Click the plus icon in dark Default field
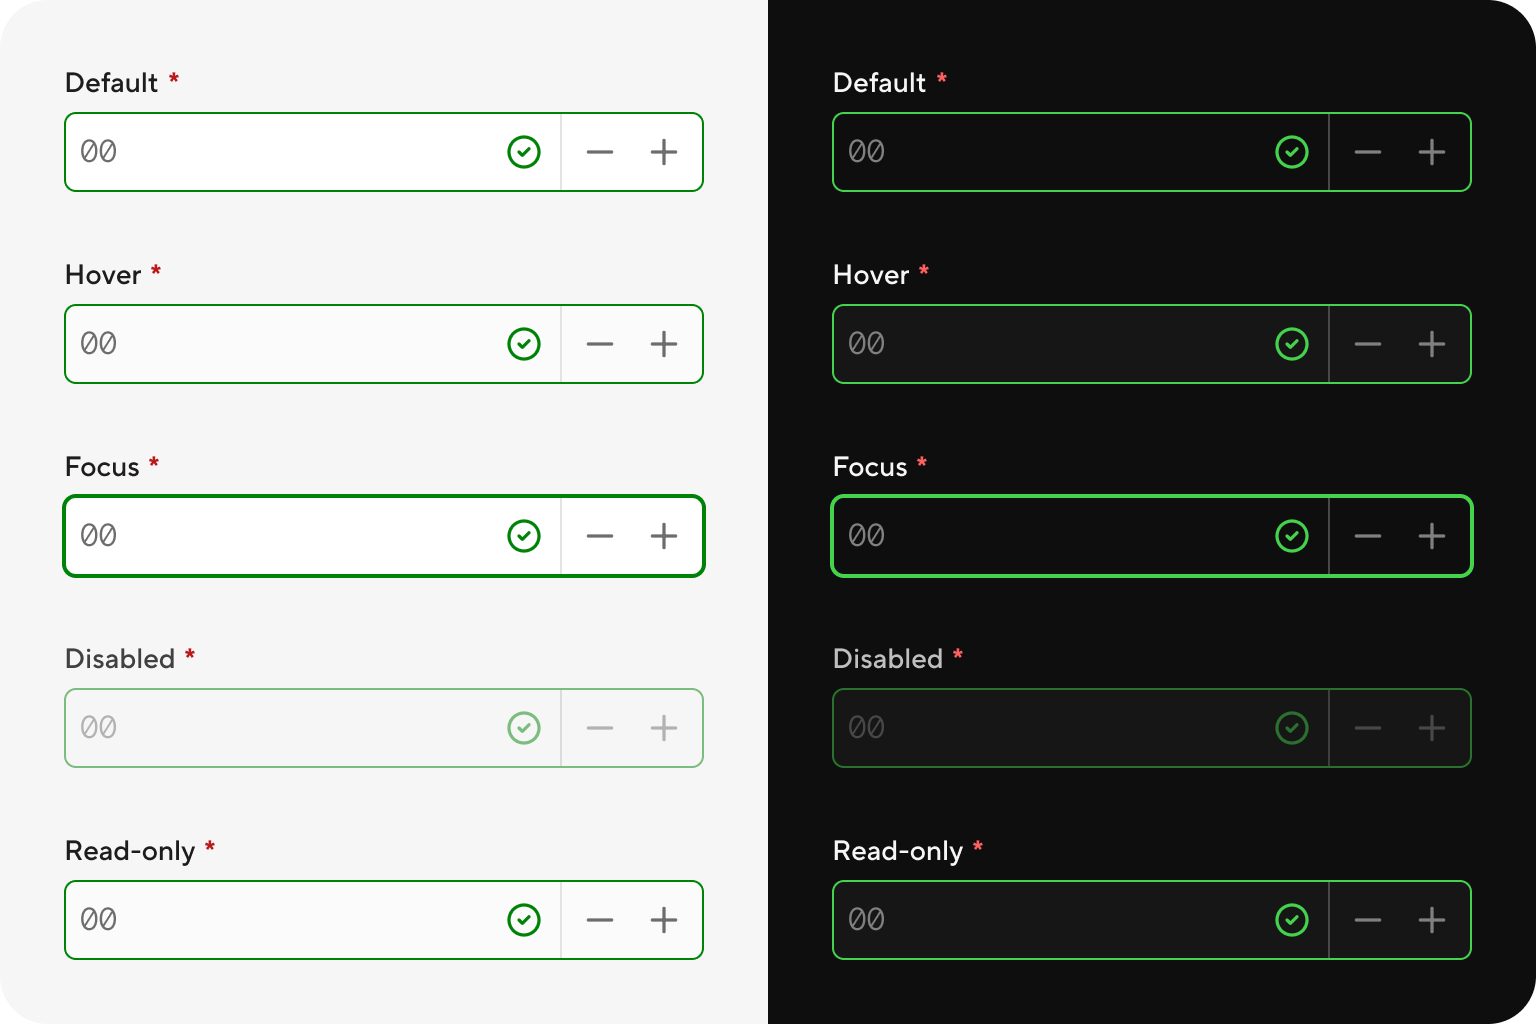 click(1432, 152)
